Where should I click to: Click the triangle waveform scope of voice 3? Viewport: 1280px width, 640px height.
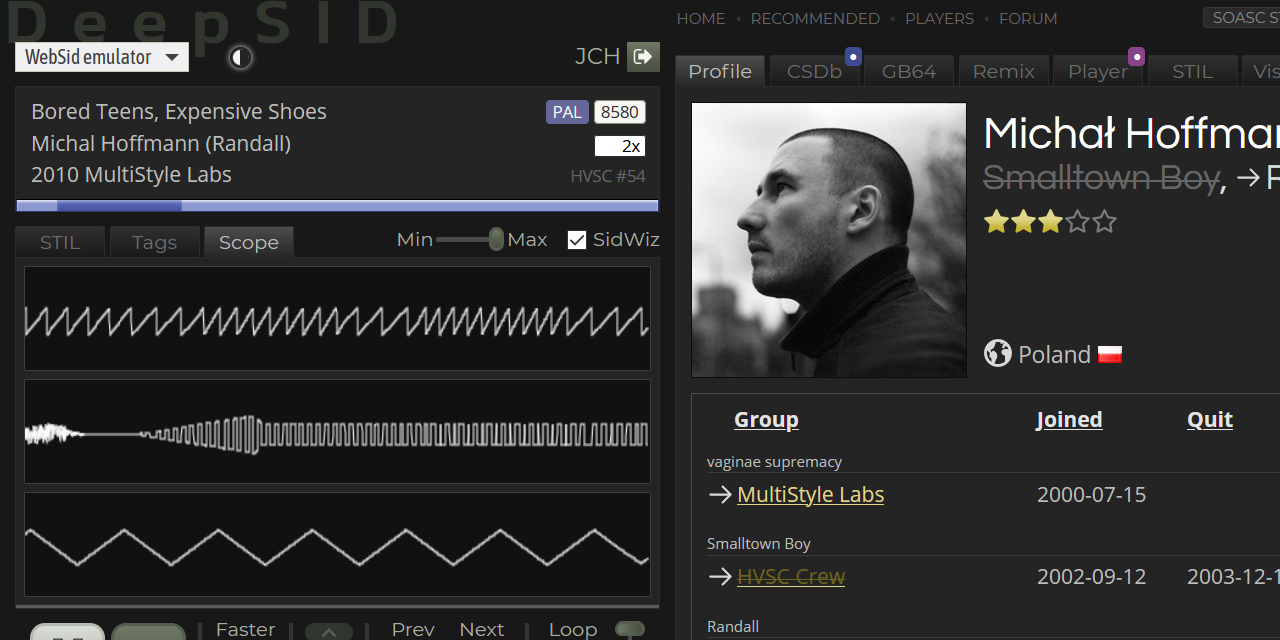(337, 545)
